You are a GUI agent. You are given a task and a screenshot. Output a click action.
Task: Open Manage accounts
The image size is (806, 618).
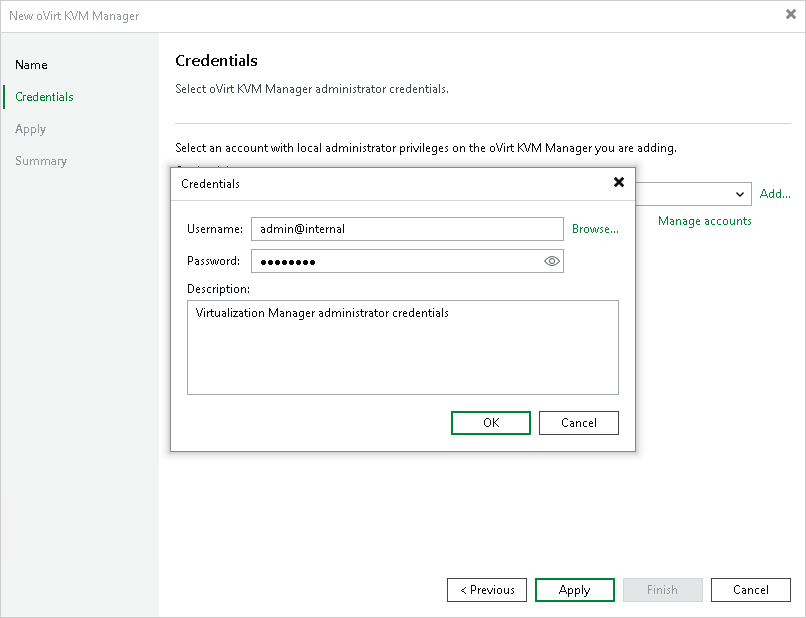click(x=704, y=221)
